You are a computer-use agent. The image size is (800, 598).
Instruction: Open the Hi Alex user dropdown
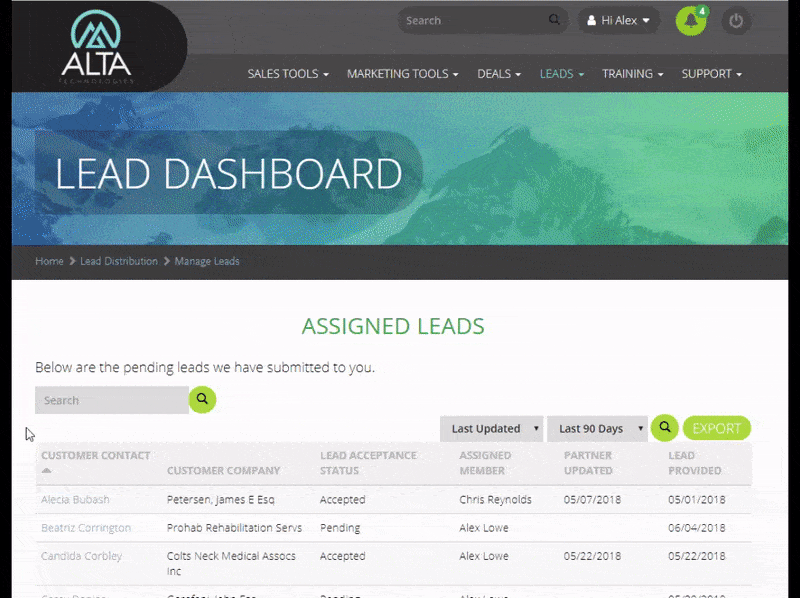click(x=619, y=20)
